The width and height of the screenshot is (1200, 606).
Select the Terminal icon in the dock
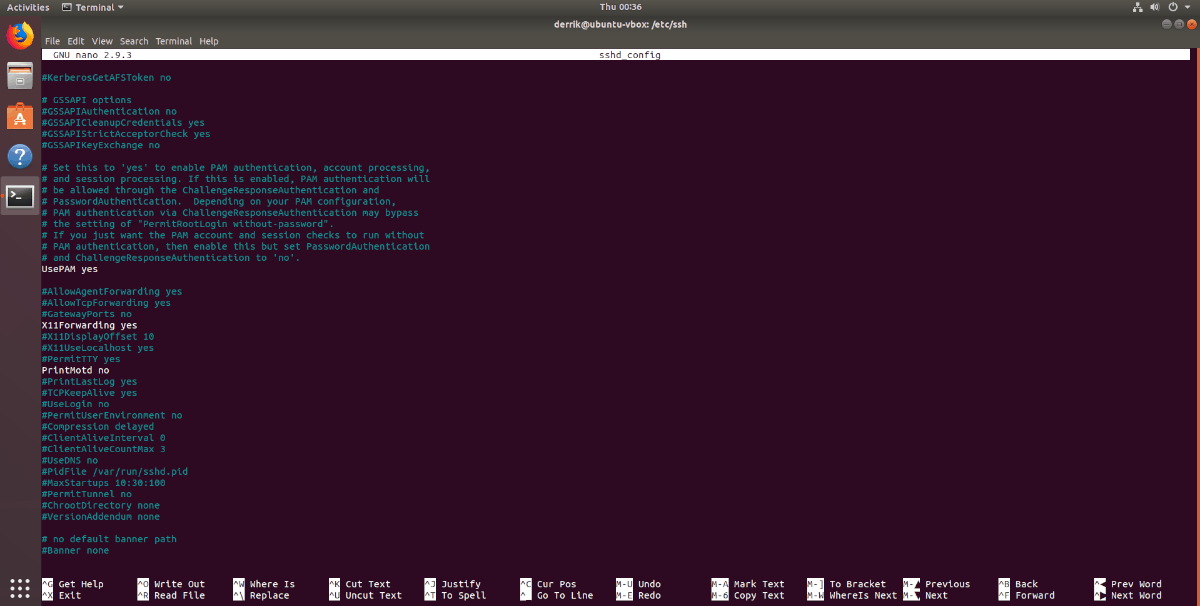pyautogui.click(x=20, y=196)
